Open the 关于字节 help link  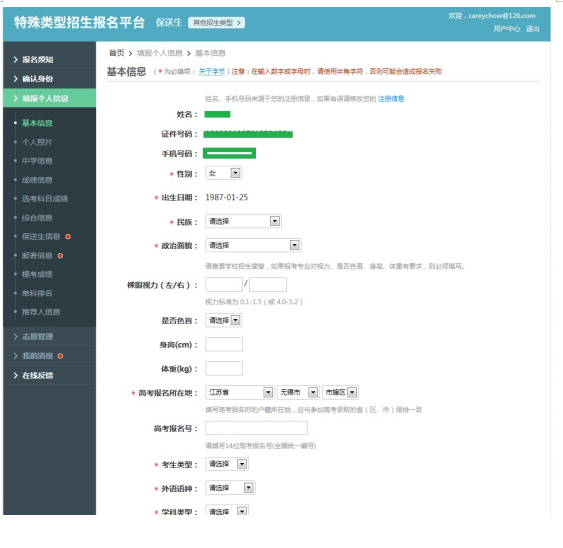point(212,71)
